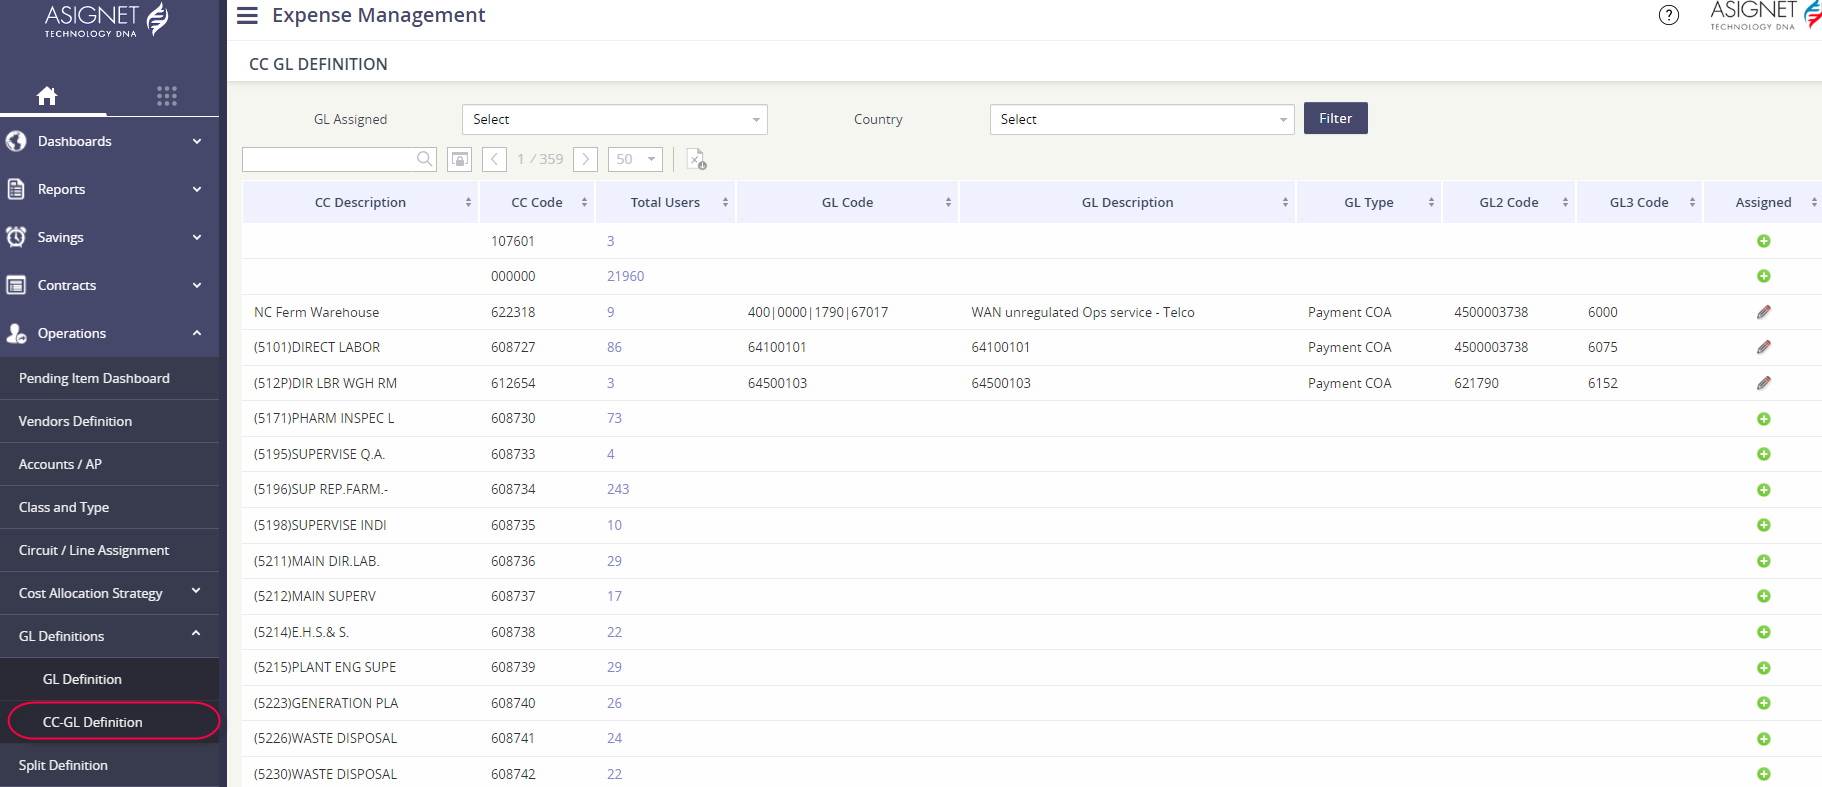Open the Country dropdown
Image resolution: width=1822 pixels, height=787 pixels.
tap(1142, 119)
